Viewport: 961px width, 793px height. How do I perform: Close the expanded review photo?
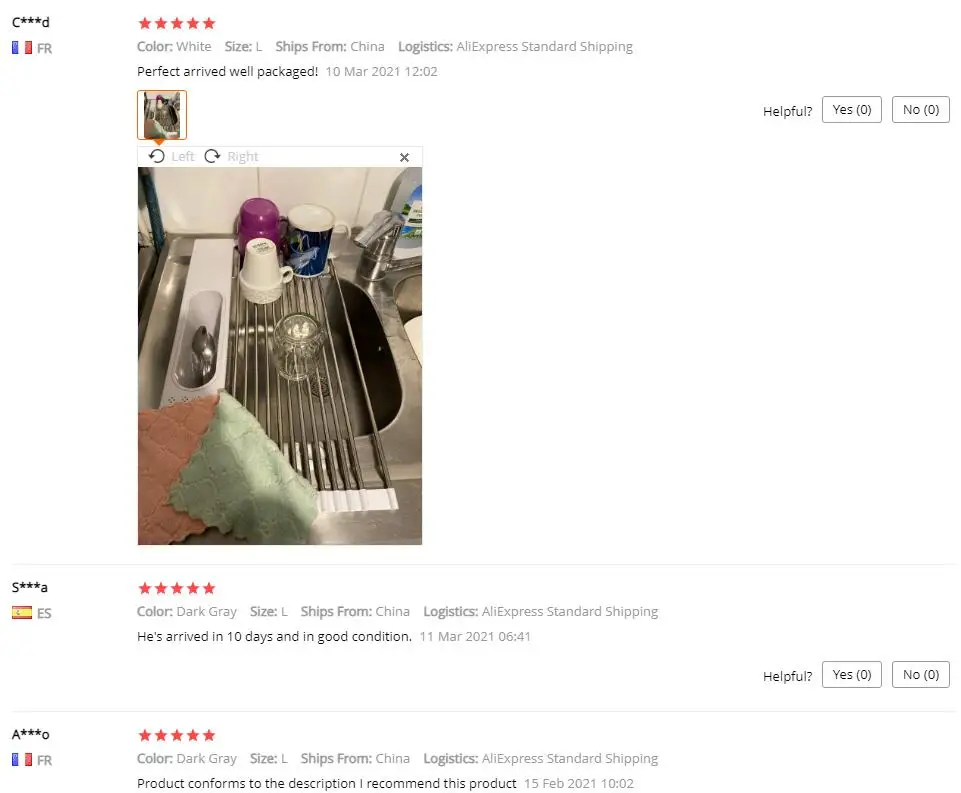405,157
